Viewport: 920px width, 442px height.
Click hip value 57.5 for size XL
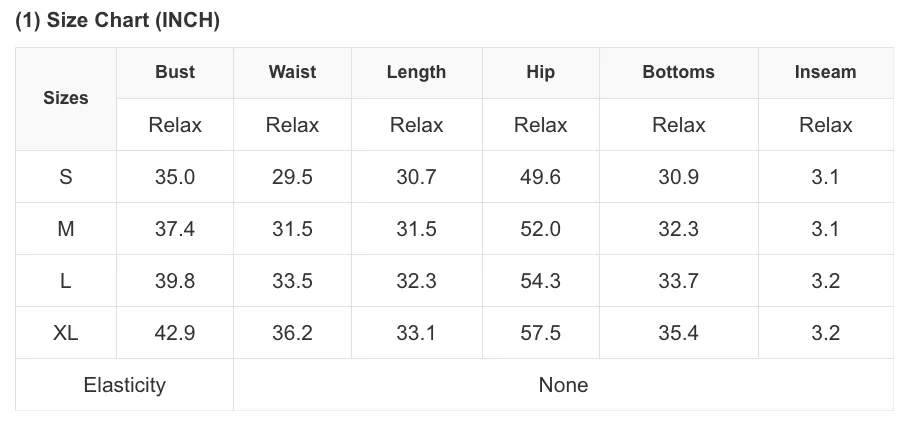pyautogui.click(x=540, y=333)
